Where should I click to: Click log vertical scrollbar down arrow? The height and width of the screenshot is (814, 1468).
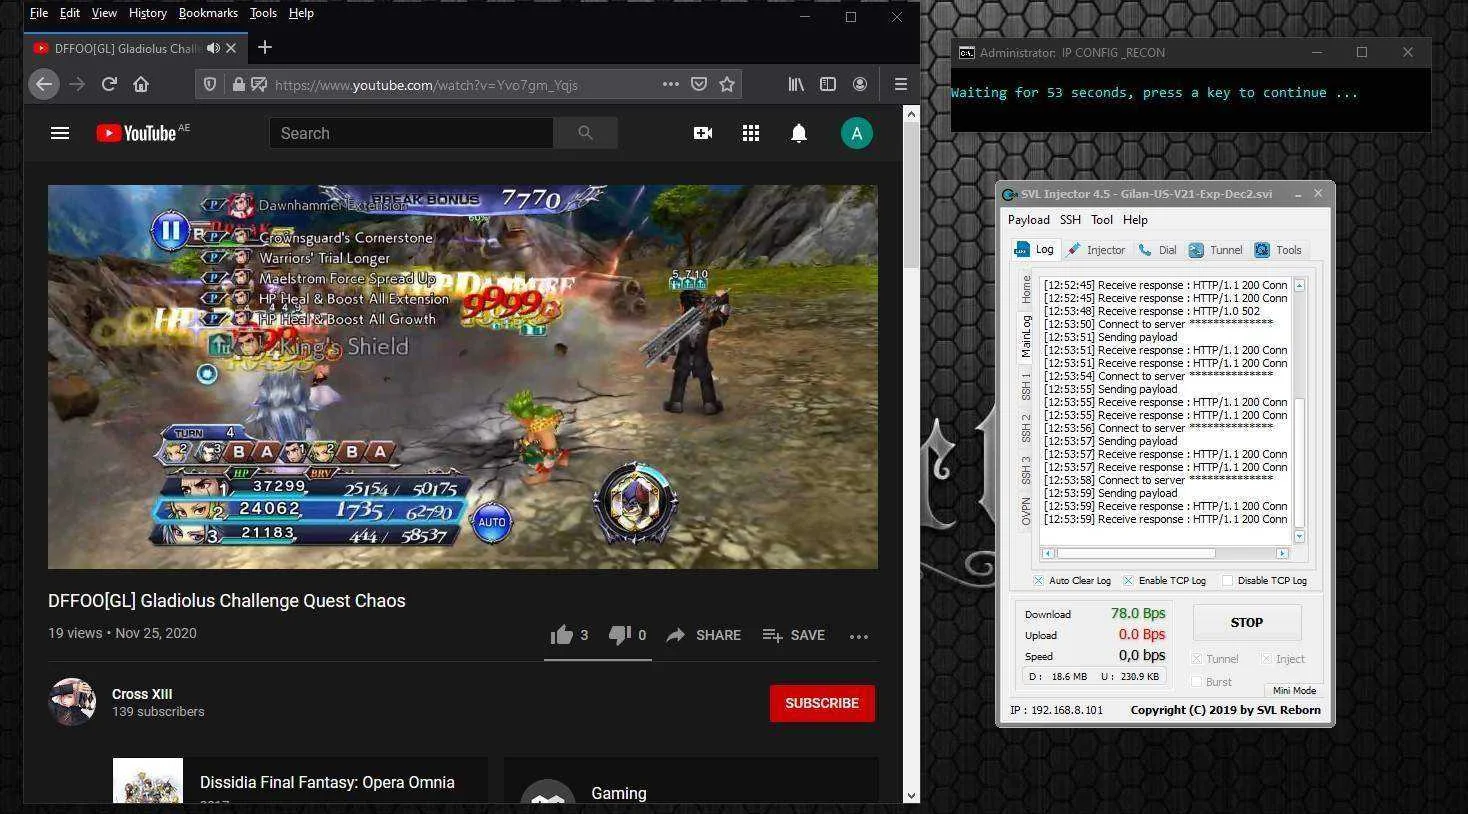coord(1299,537)
